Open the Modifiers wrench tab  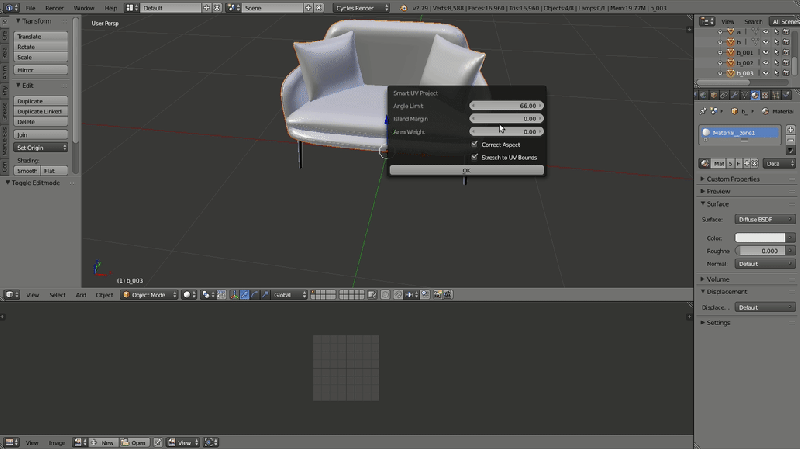[x=735, y=95]
